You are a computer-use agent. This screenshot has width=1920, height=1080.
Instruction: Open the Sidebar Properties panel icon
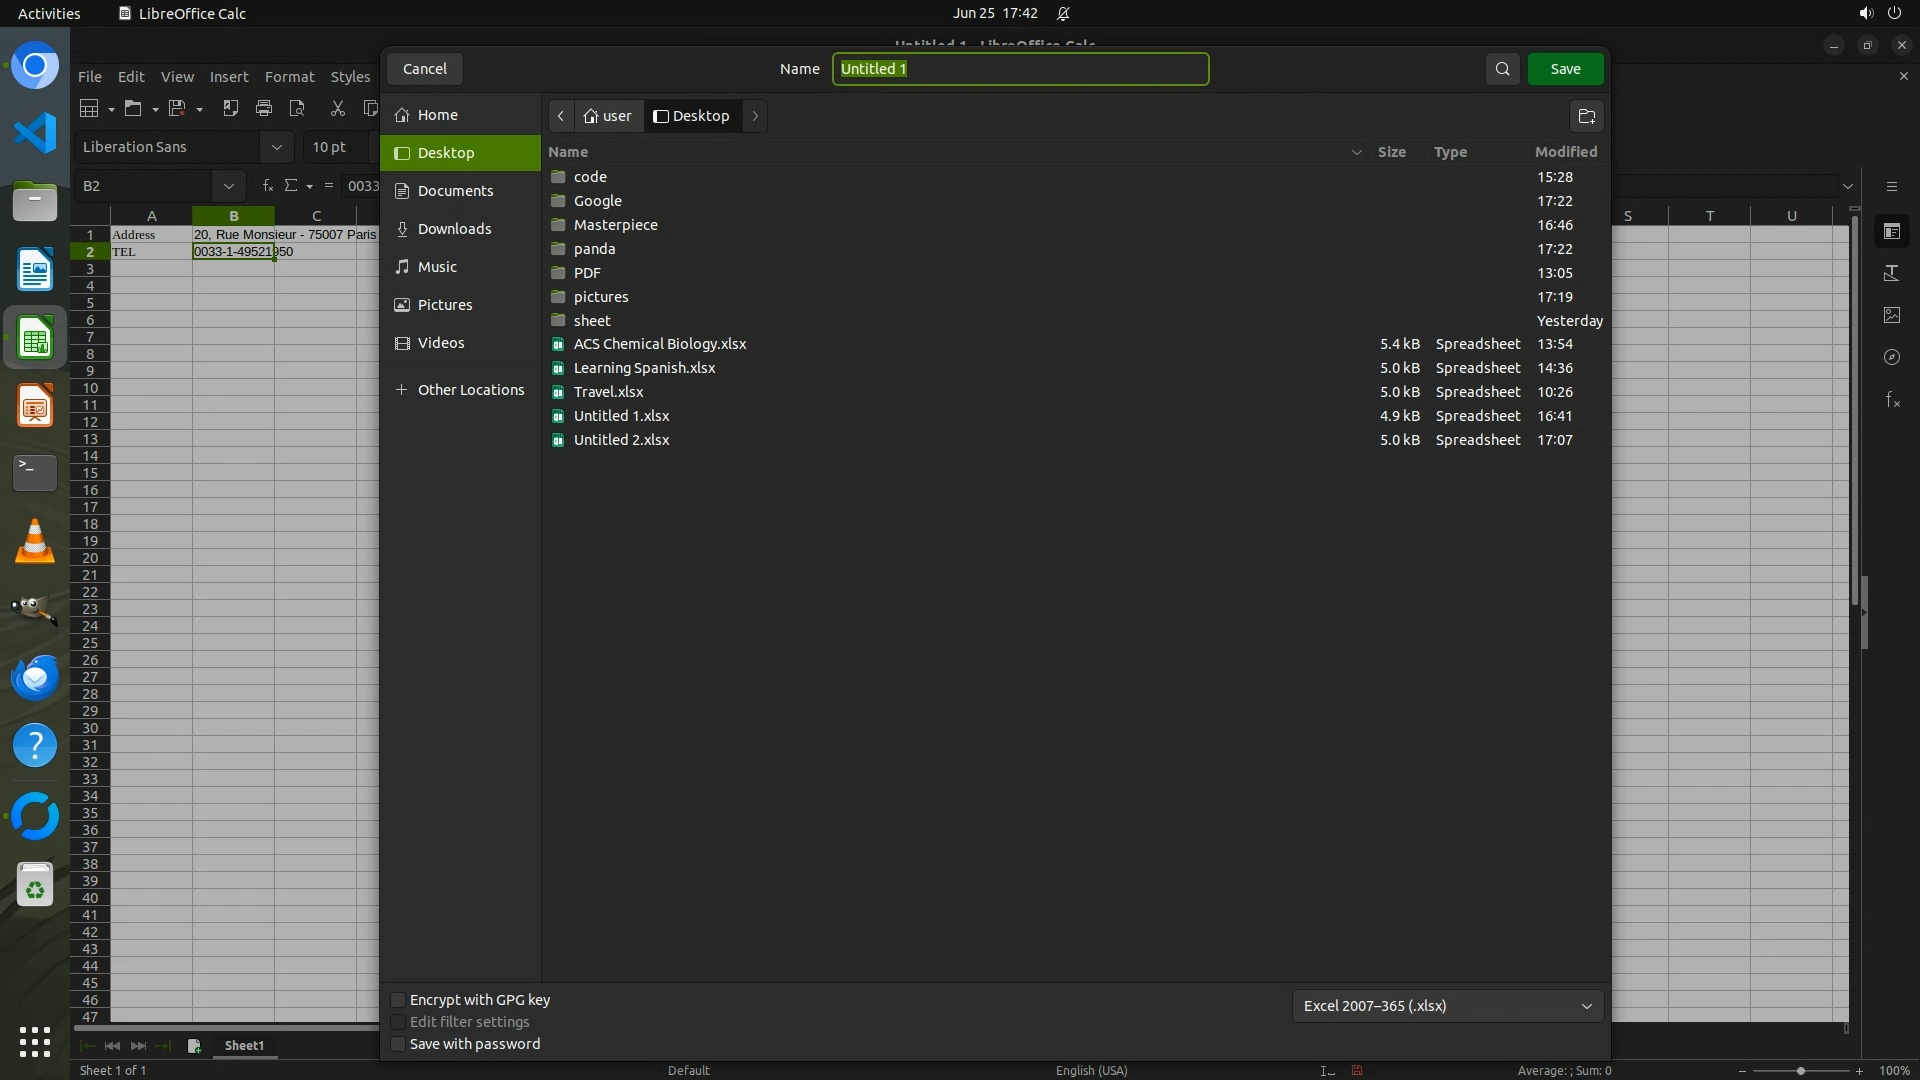tap(1891, 231)
